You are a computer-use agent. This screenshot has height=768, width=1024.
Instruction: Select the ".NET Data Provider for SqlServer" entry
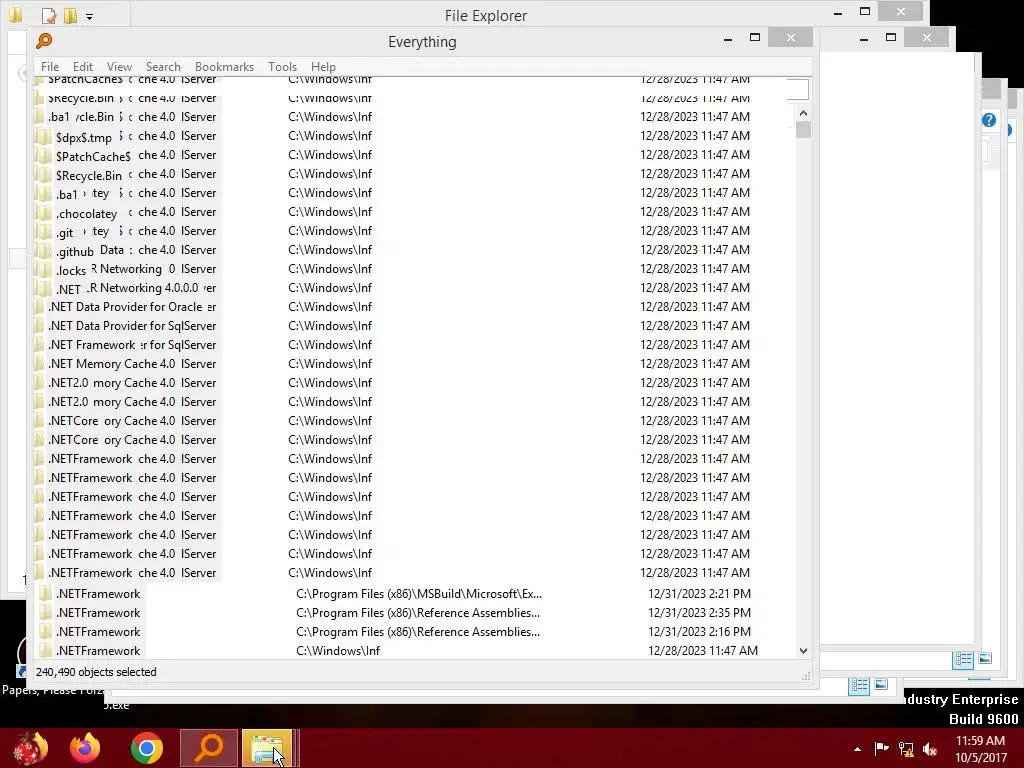(x=132, y=326)
